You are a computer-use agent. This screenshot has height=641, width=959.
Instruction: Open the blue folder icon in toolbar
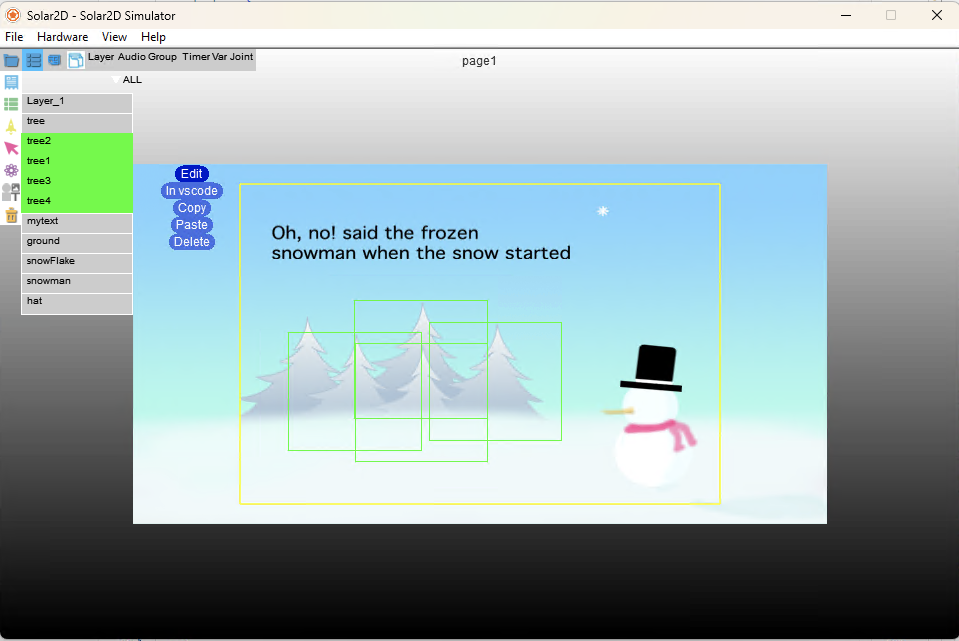coord(11,61)
